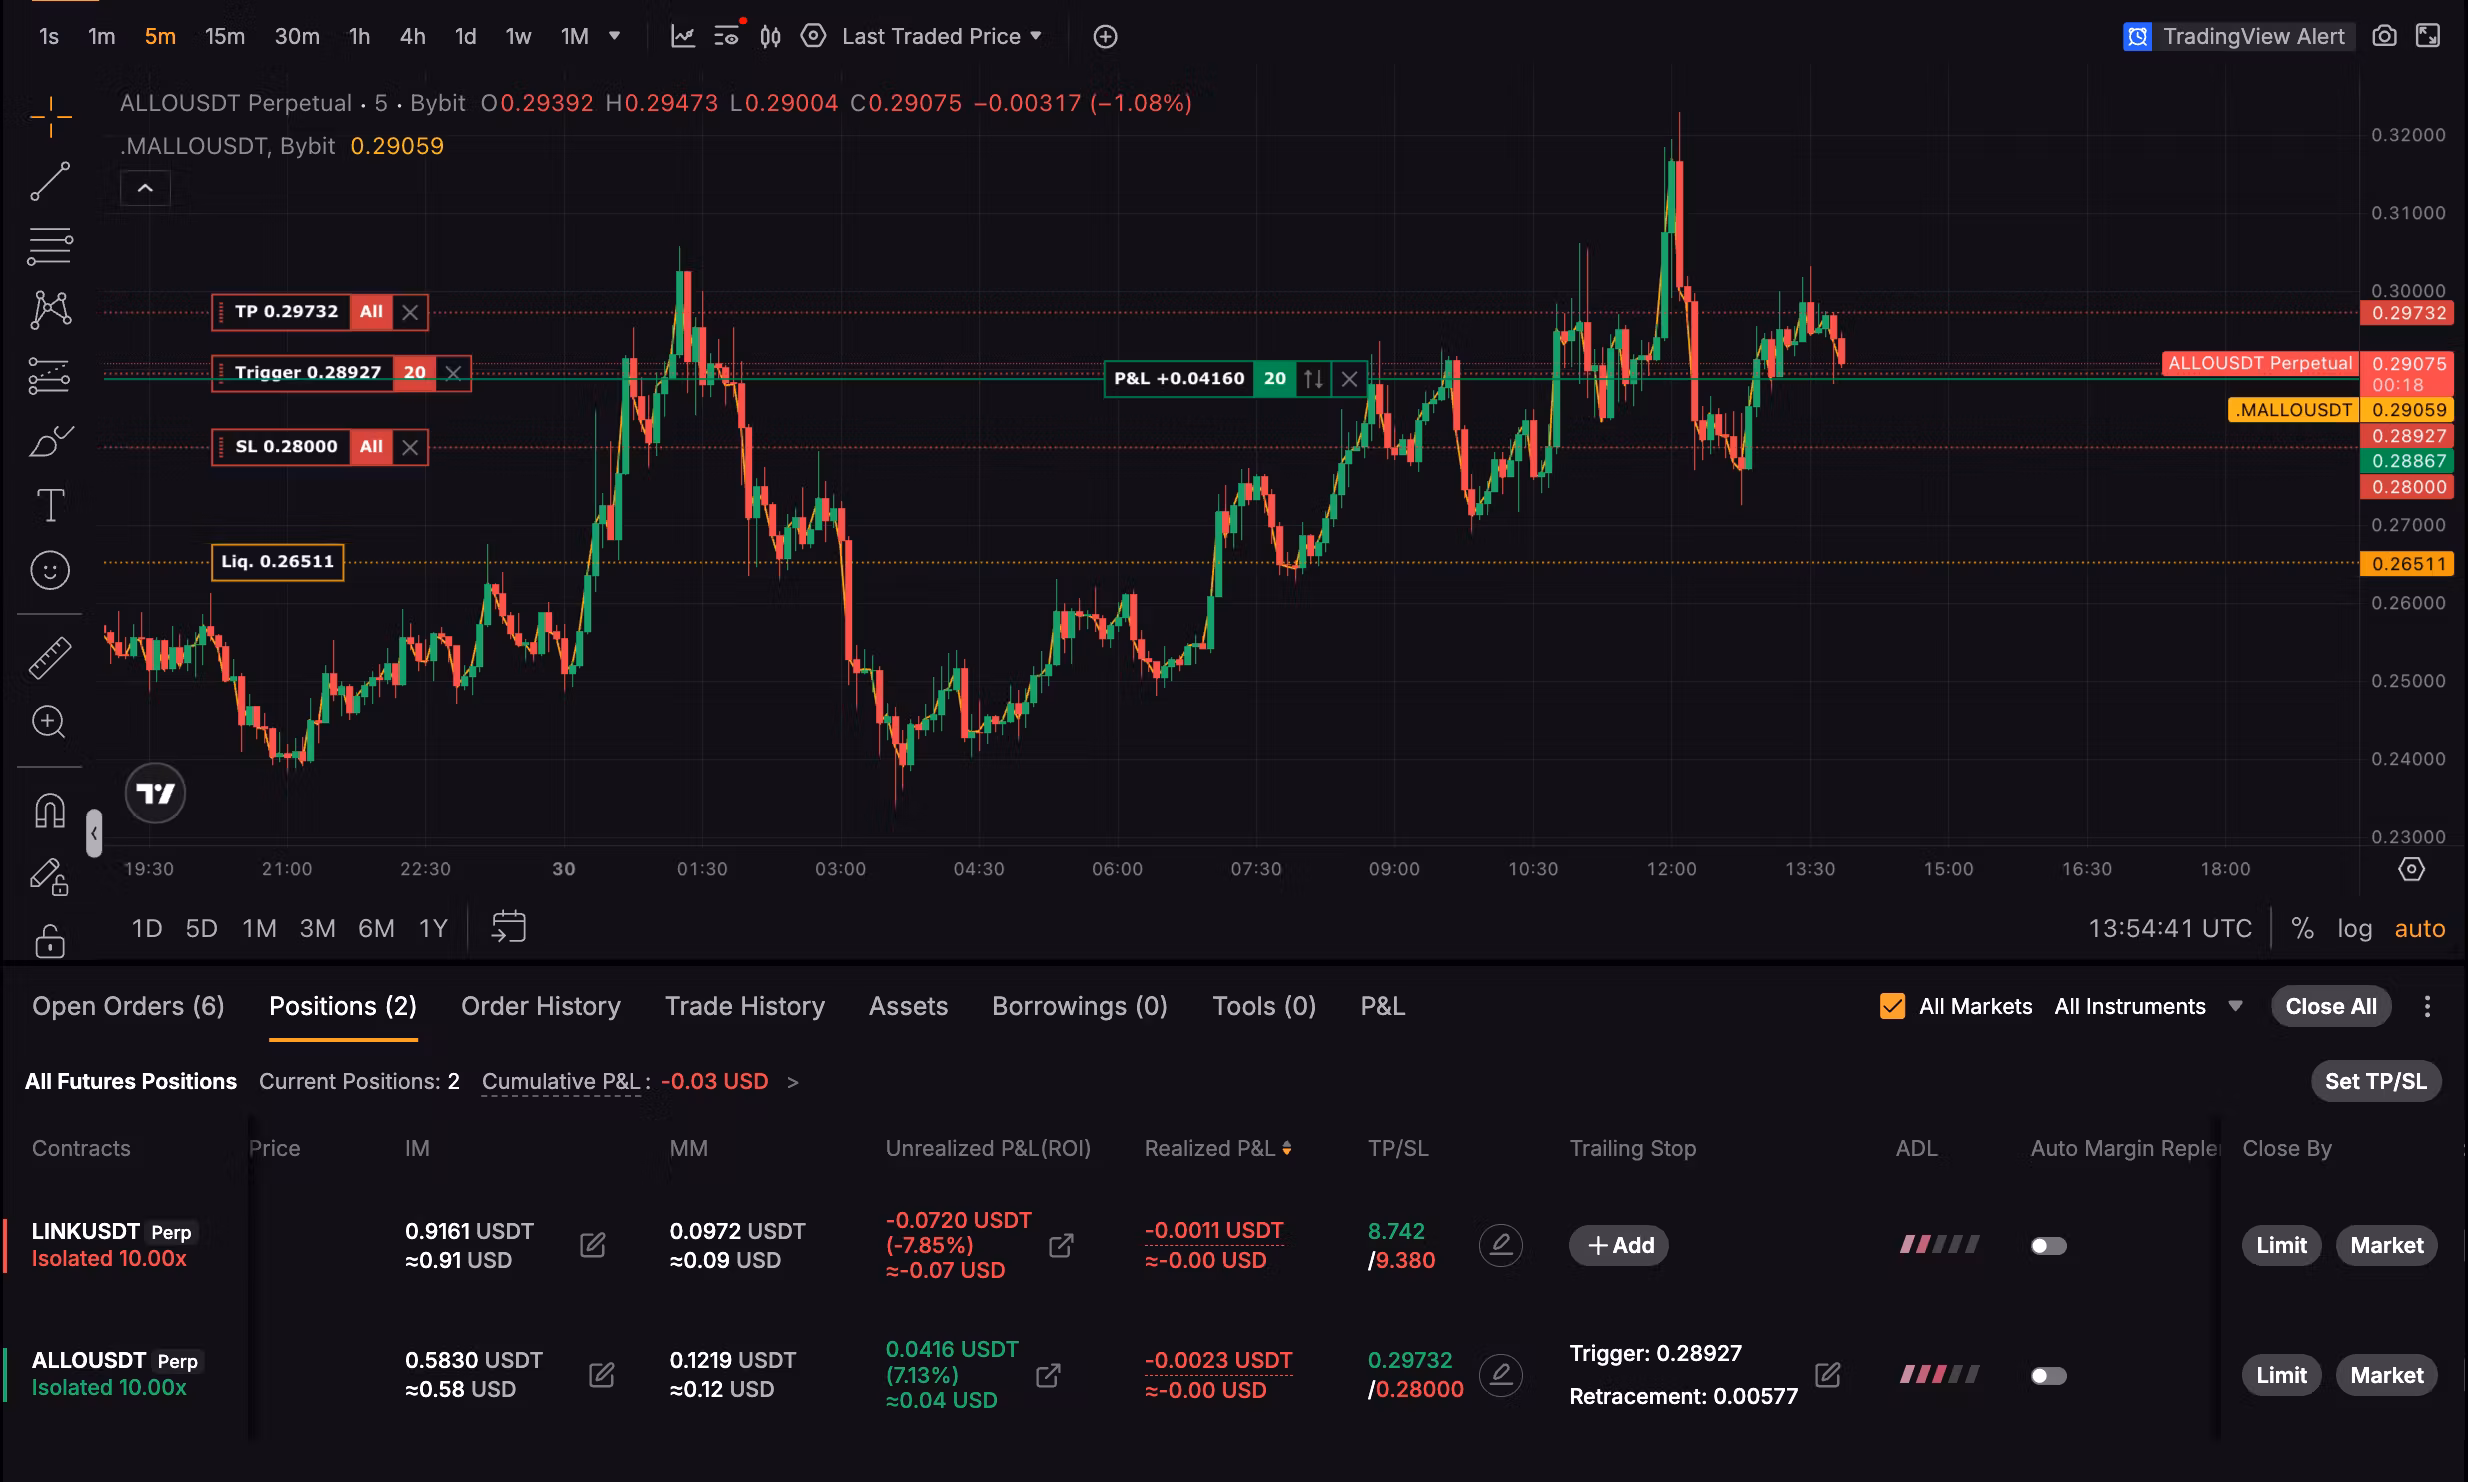Edit the ALLOUSDT initial margin
Screen dimensions: 2468x1482
coord(602,1375)
